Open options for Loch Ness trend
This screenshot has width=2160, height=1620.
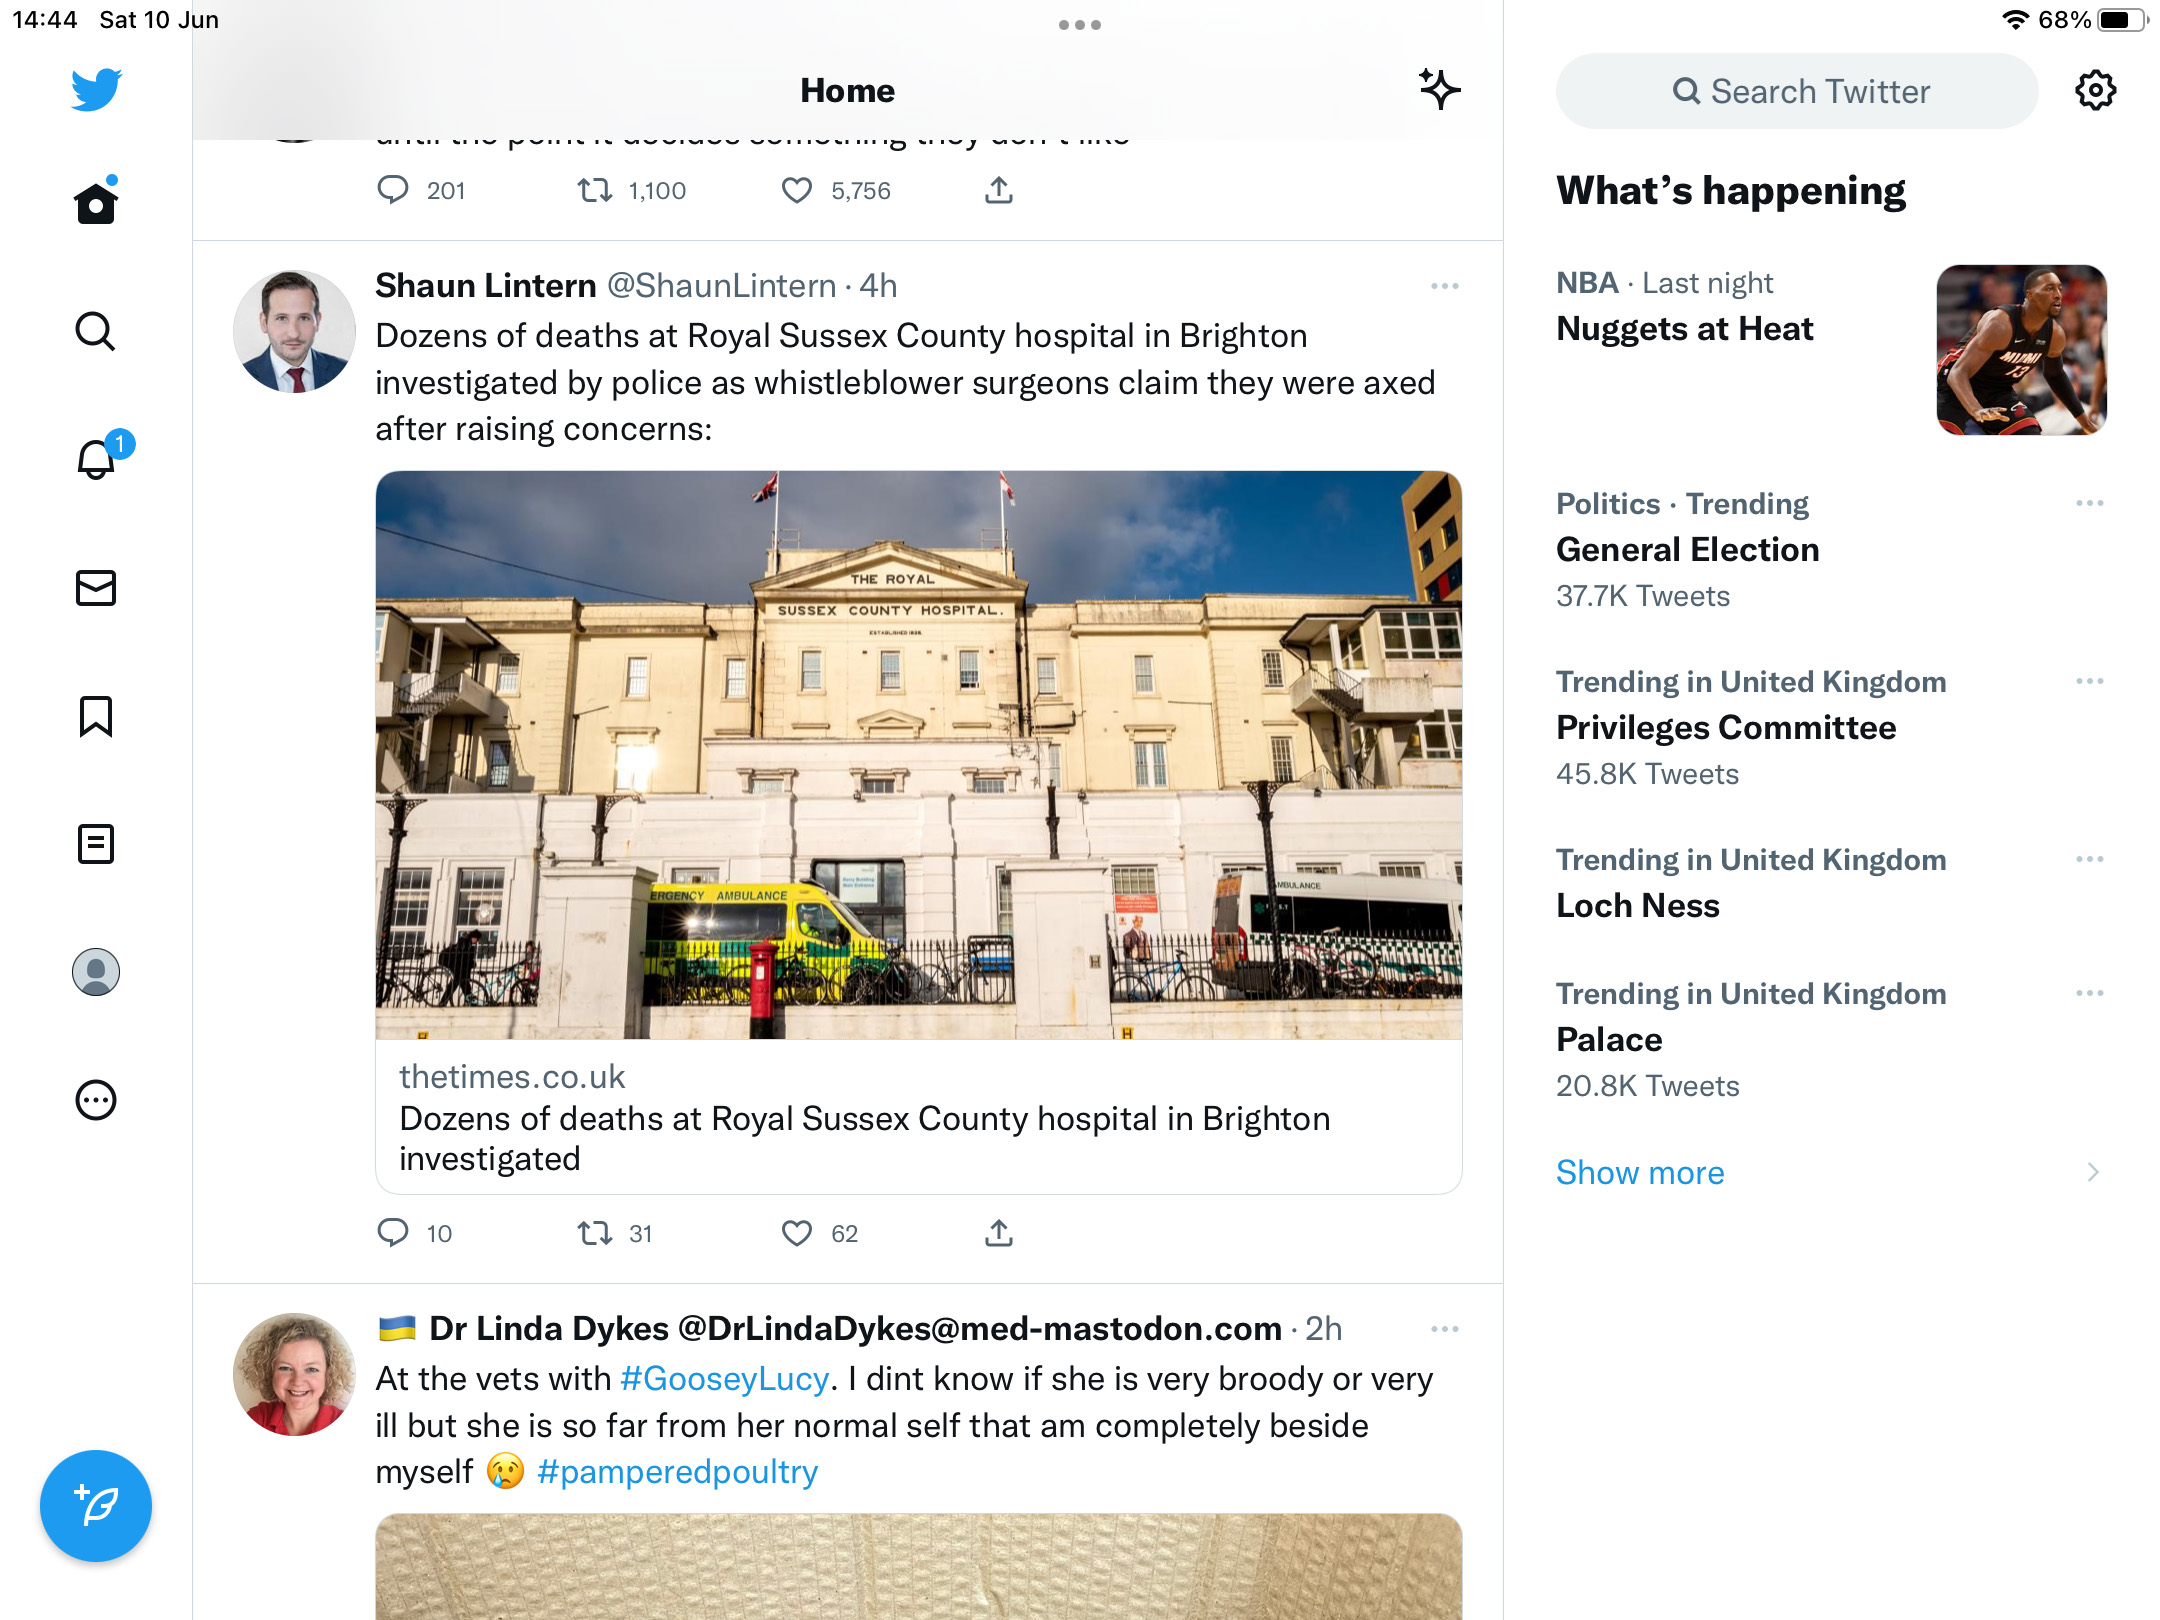2089,859
